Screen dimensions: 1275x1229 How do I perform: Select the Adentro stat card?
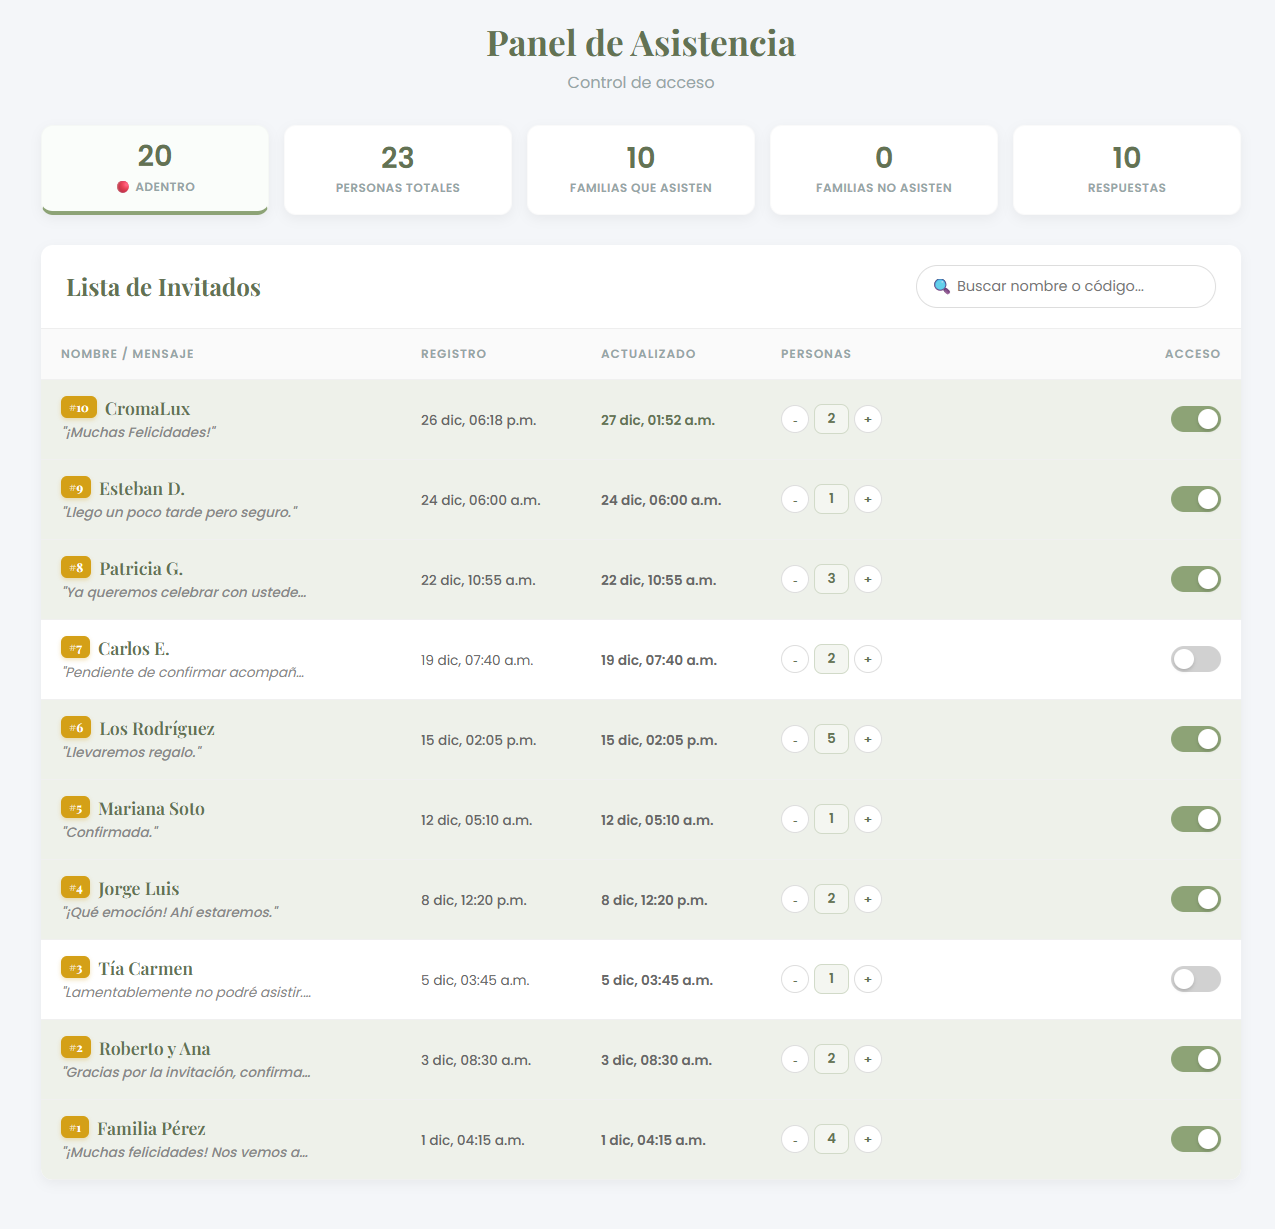(155, 169)
